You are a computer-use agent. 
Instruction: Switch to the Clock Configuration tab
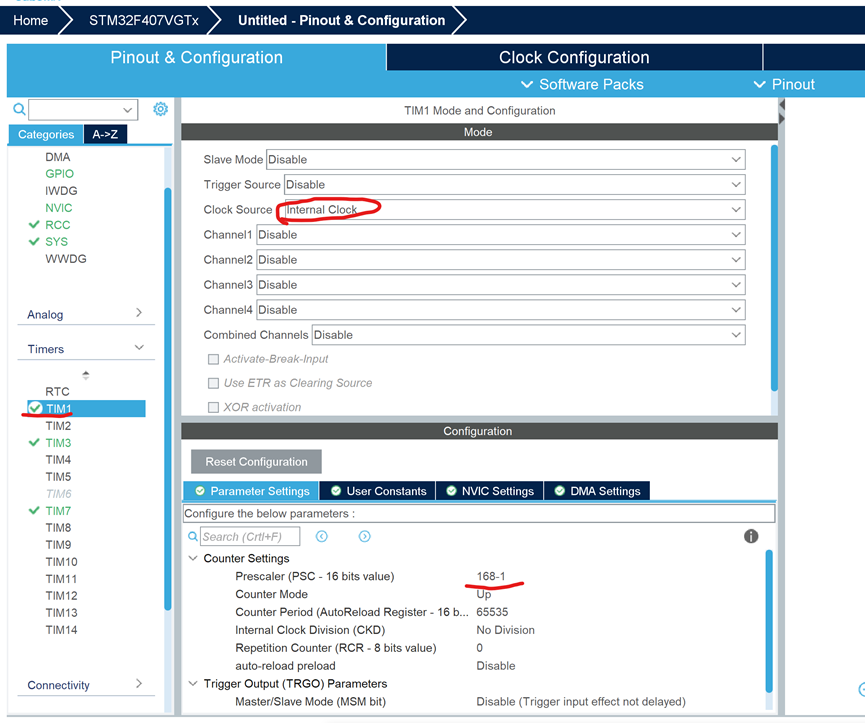[574, 57]
